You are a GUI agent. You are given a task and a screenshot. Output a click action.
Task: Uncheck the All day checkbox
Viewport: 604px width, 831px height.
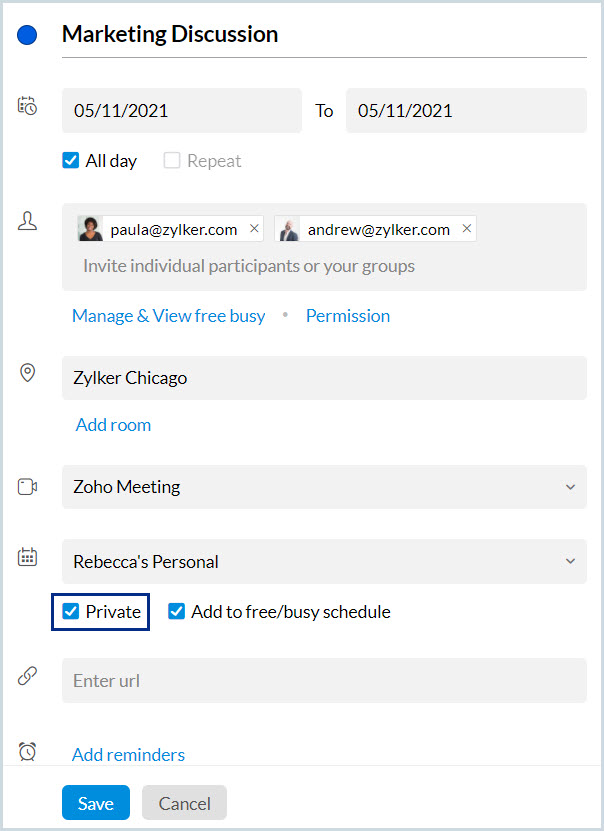pyautogui.click(x=71, y=160)
